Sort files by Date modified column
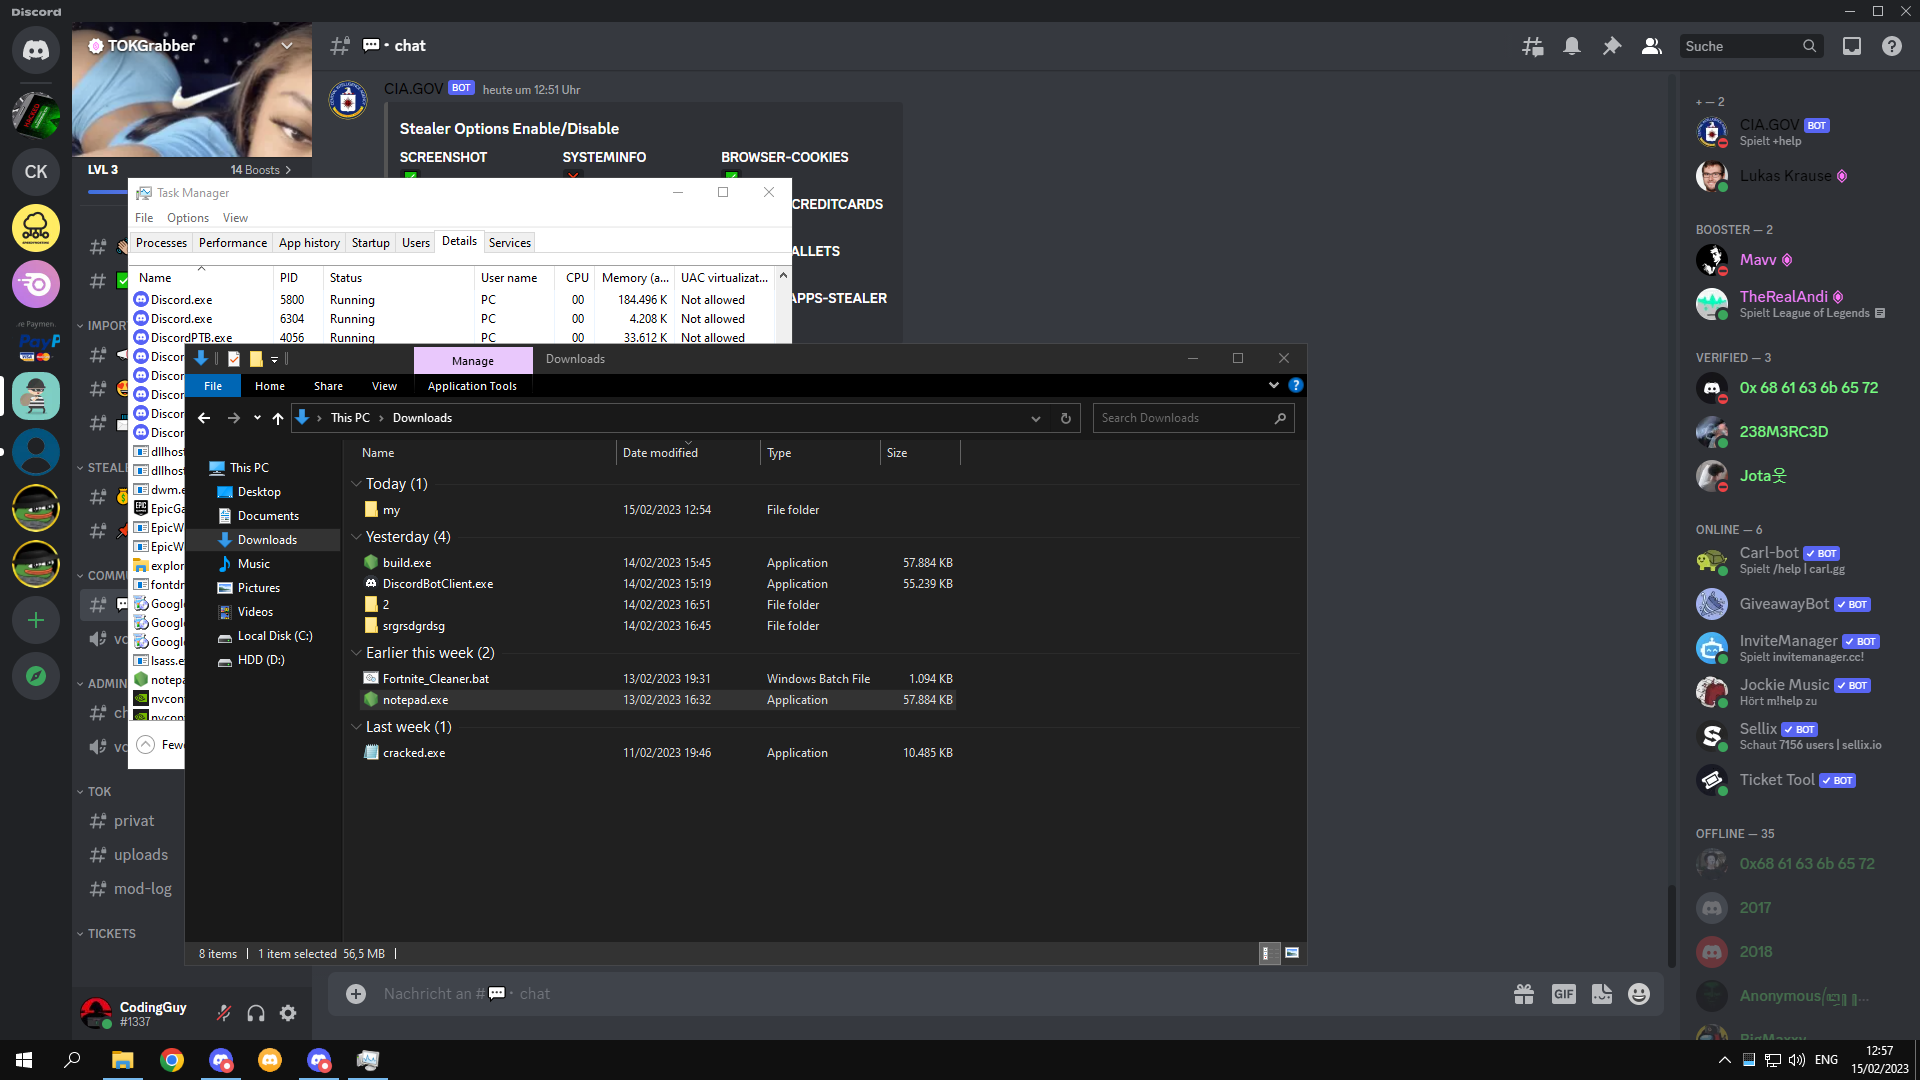Screen dimensions: 1920x1080 [687, 453]
